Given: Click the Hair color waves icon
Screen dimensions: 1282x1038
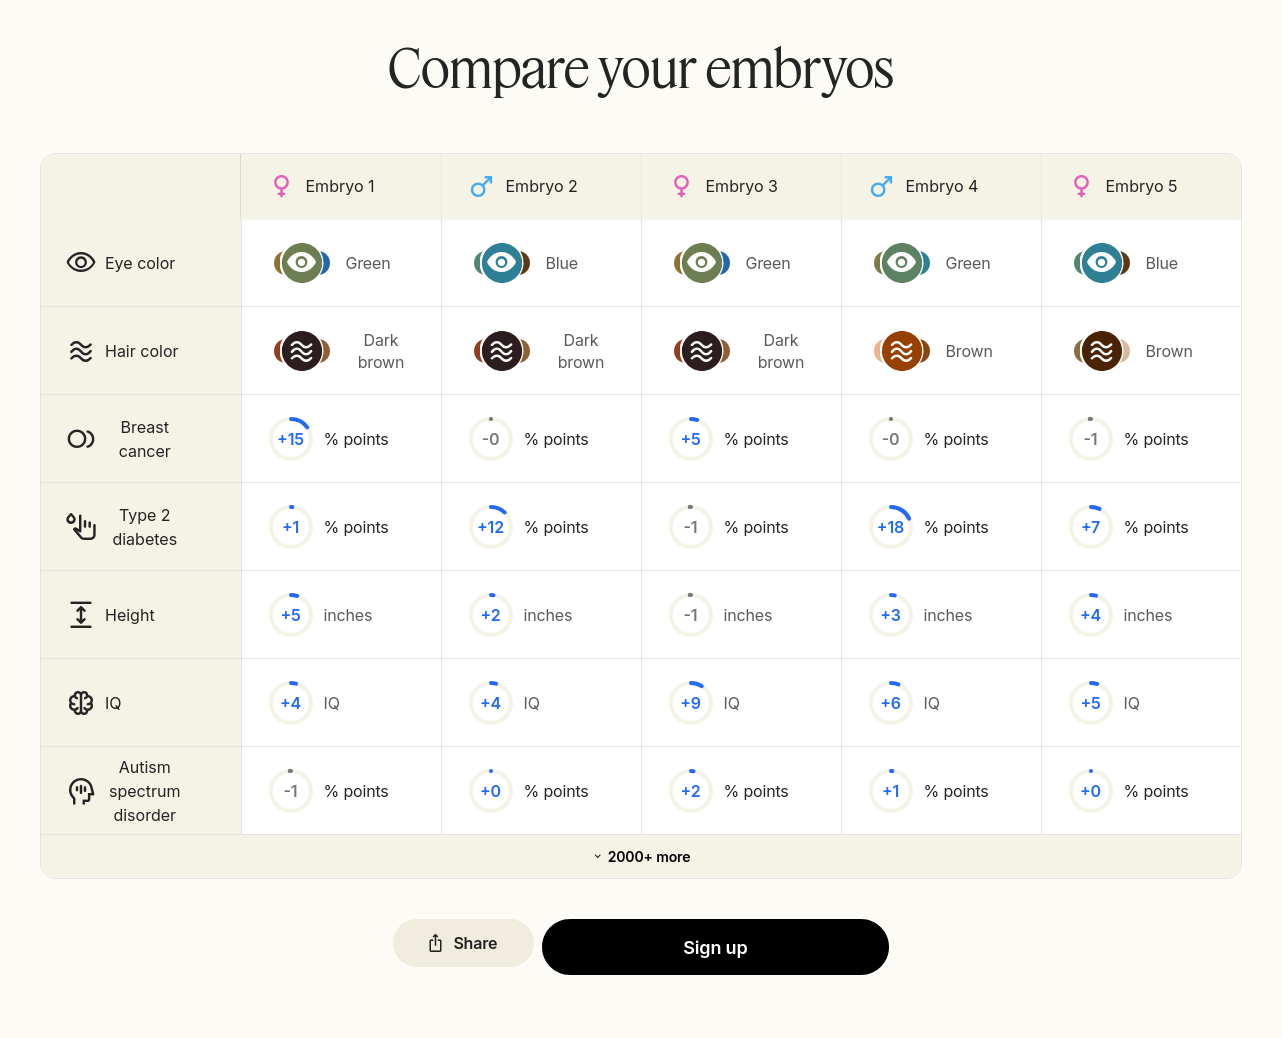Looking at the screenshot, I should click(80, 351).
